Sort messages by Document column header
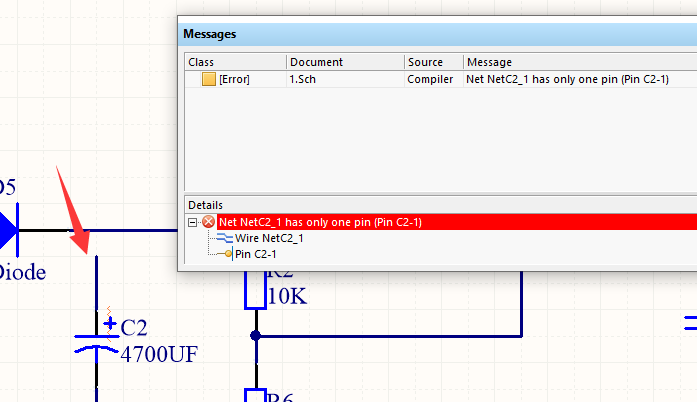697x402 pixels. pyautogui.click(x=345, y=62)
